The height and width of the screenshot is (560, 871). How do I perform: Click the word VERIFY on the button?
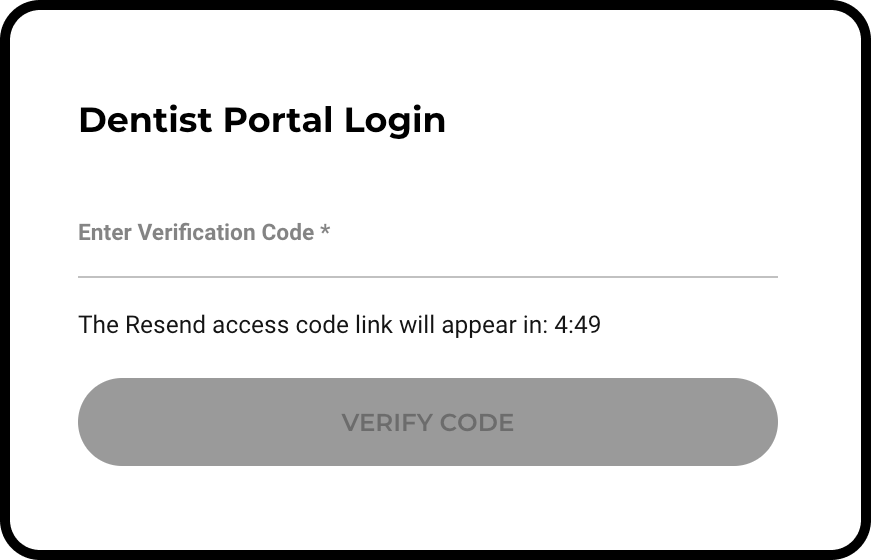pyautogui.click(x=383, y=423)
